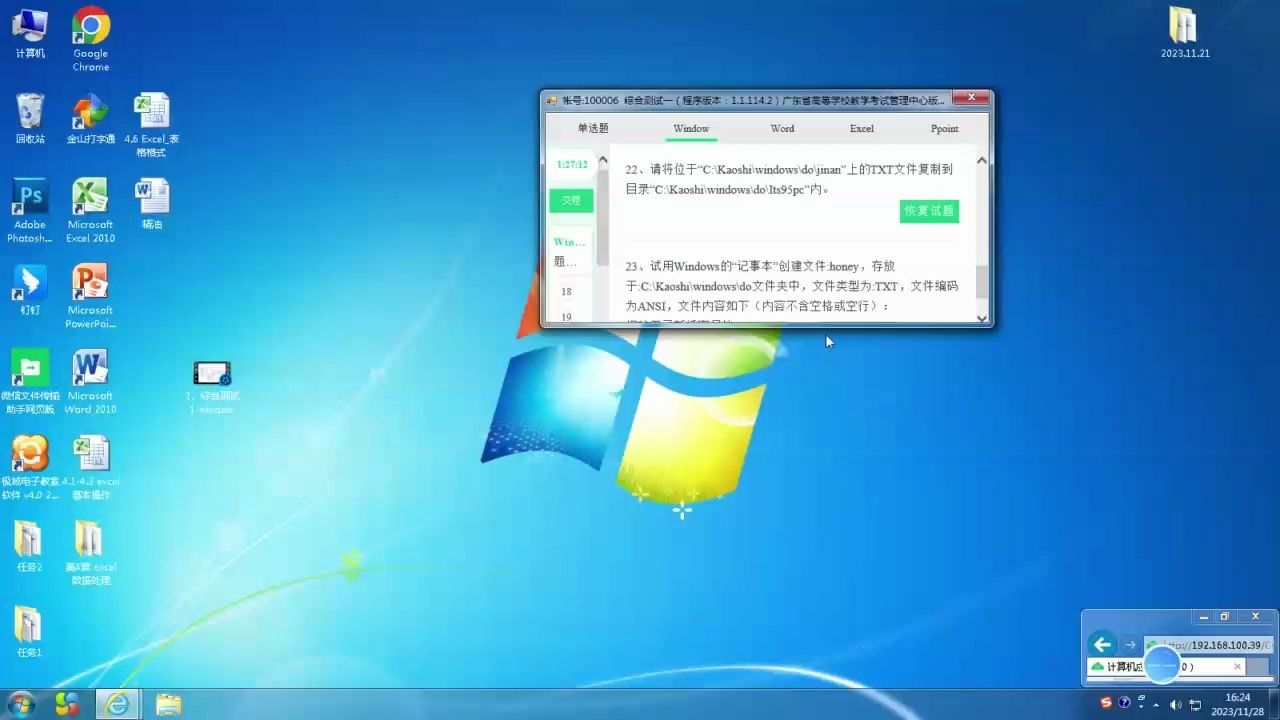
Task: Show hidden tray icons arrow
Action: pyautogui.click(x=1157, y=705)
